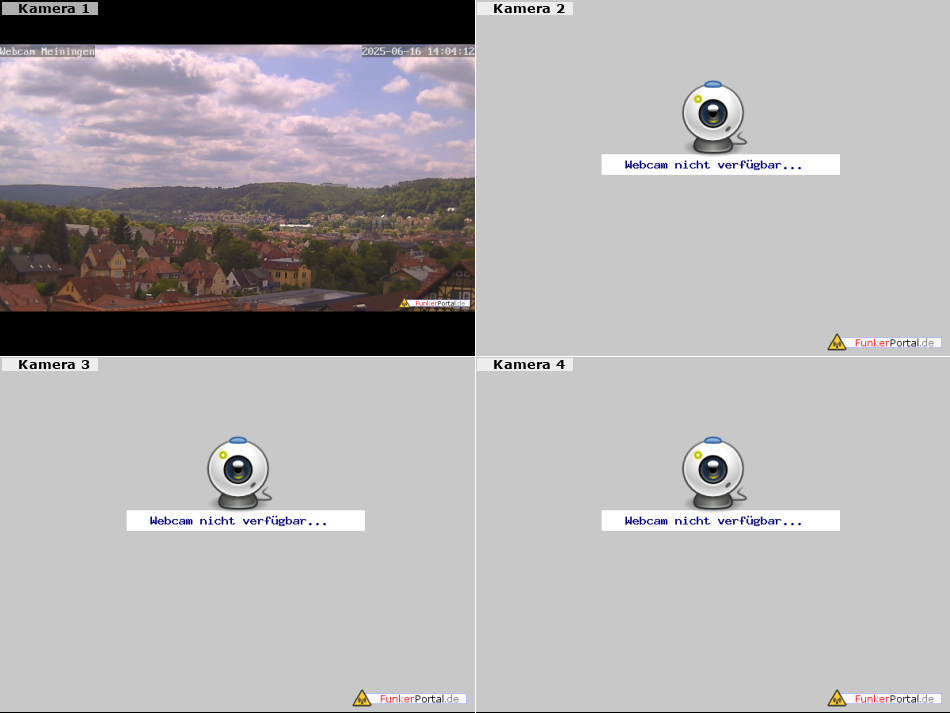Click the webcam icon in Kamera 4
Viewport: 950px width, 713px height.
pos(714,473)
